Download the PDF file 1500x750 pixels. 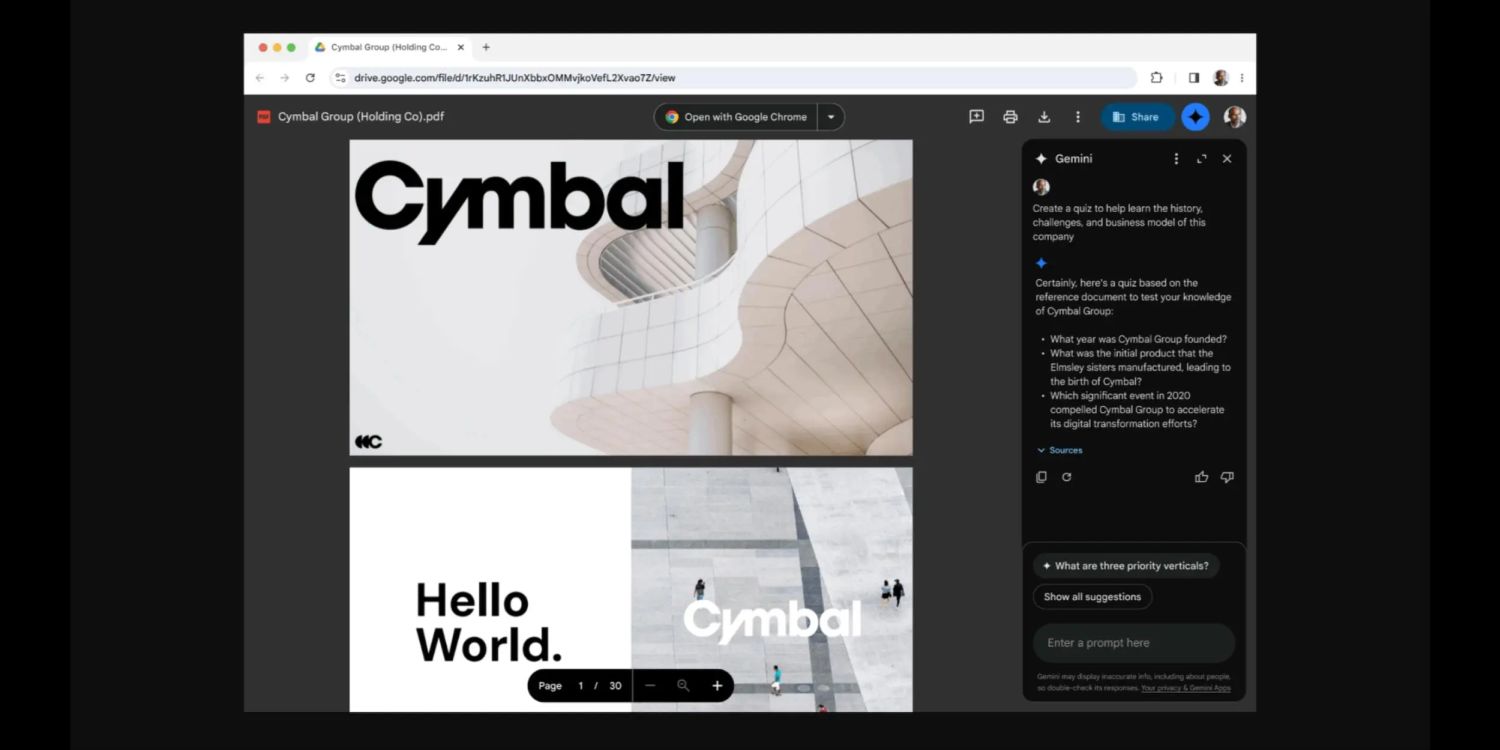[1044, 117]
